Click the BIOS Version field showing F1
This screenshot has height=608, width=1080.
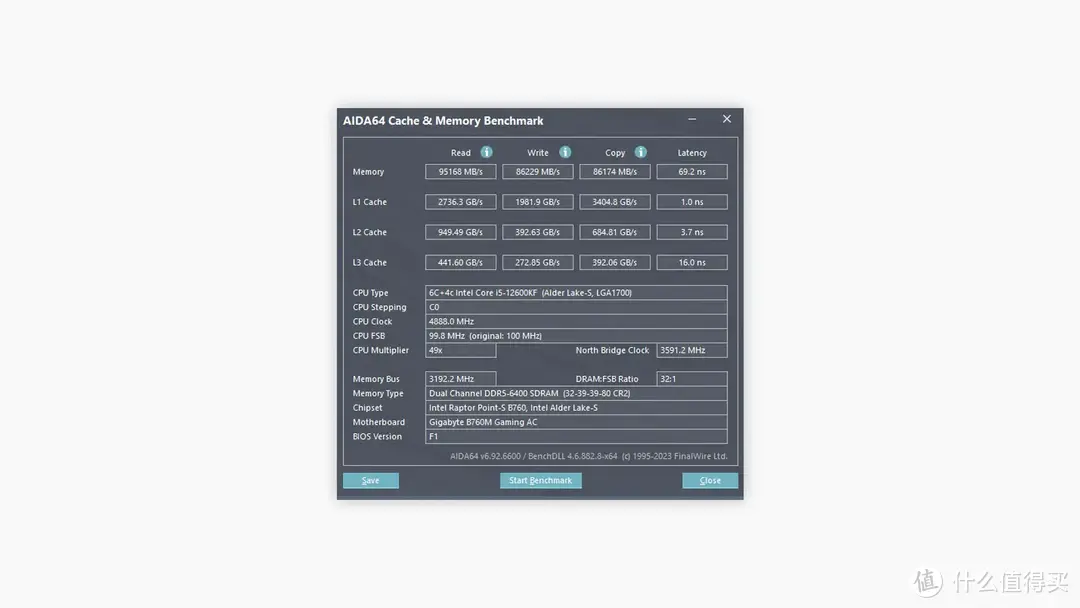click(576, 437)
